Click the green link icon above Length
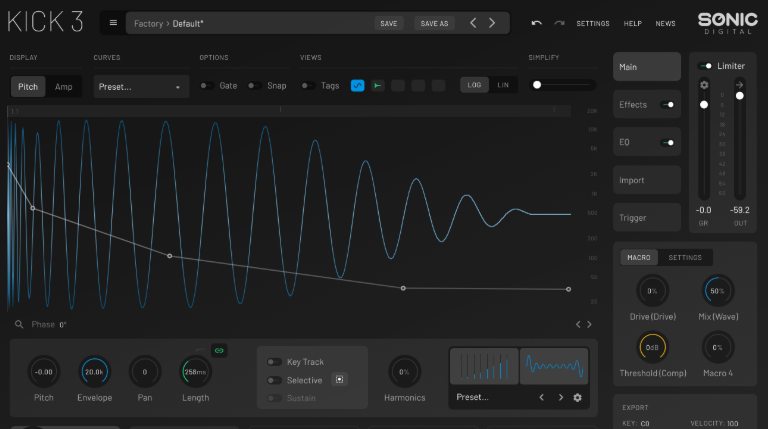This screenshot has width=768, height=429. [x=219, y=350]
